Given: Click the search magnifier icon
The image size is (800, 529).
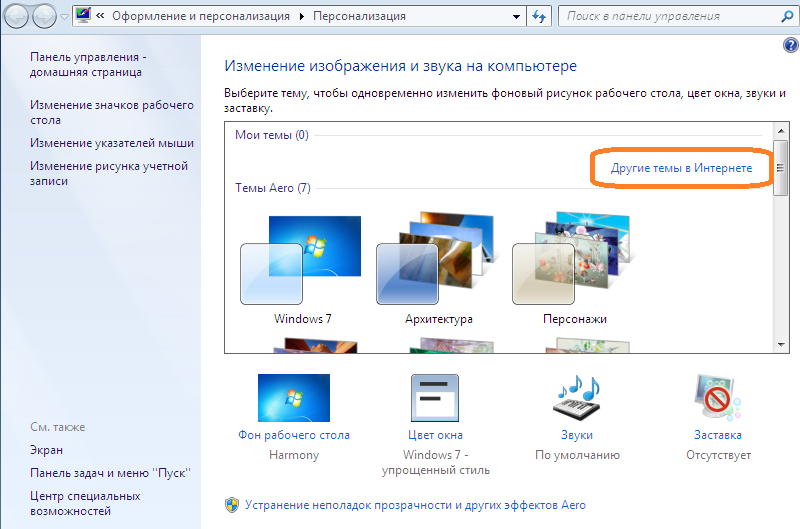Looking at the screenshot, I should [x=787, y=16].
